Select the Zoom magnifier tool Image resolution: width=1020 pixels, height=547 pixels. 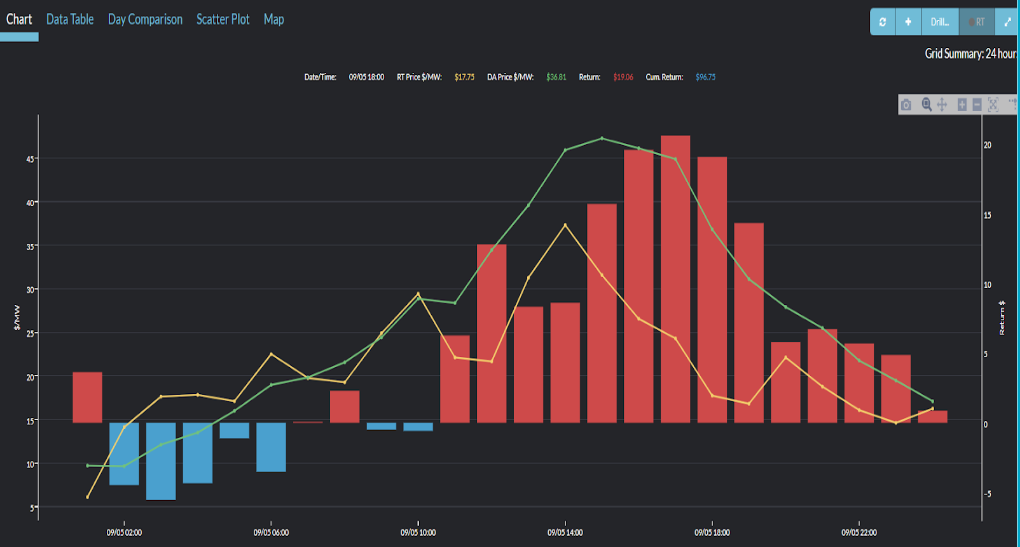pyautogui.click(x=927, y=104)
